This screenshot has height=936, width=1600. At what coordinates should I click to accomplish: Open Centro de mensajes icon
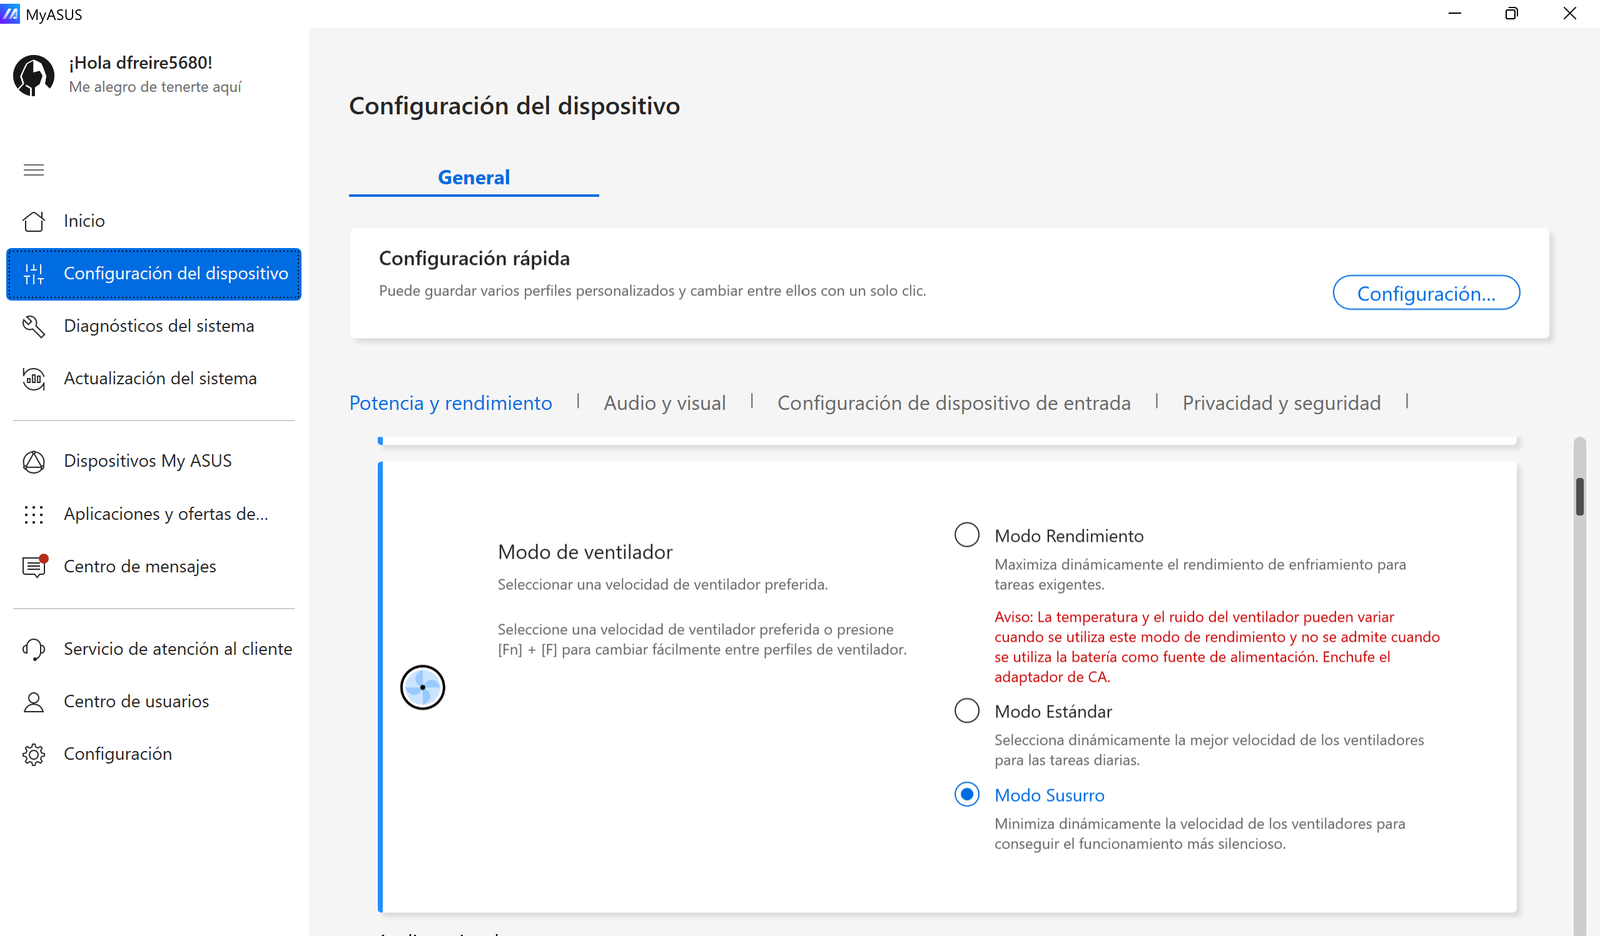[34, 566]
